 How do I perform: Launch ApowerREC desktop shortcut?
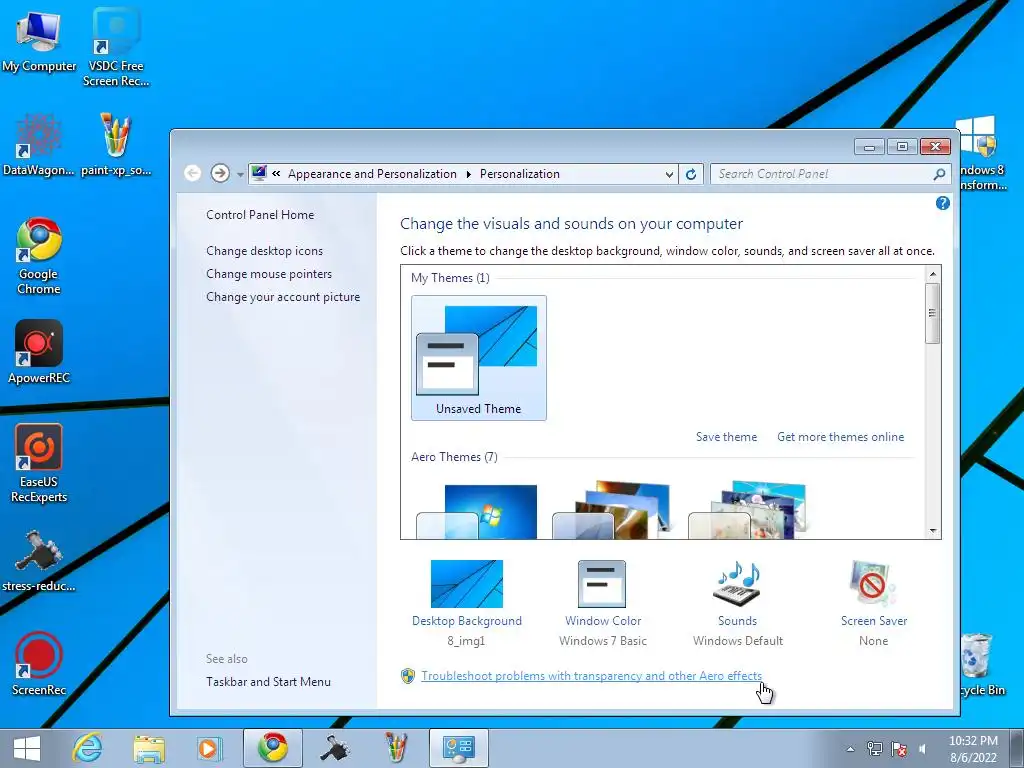coord(39,353)
